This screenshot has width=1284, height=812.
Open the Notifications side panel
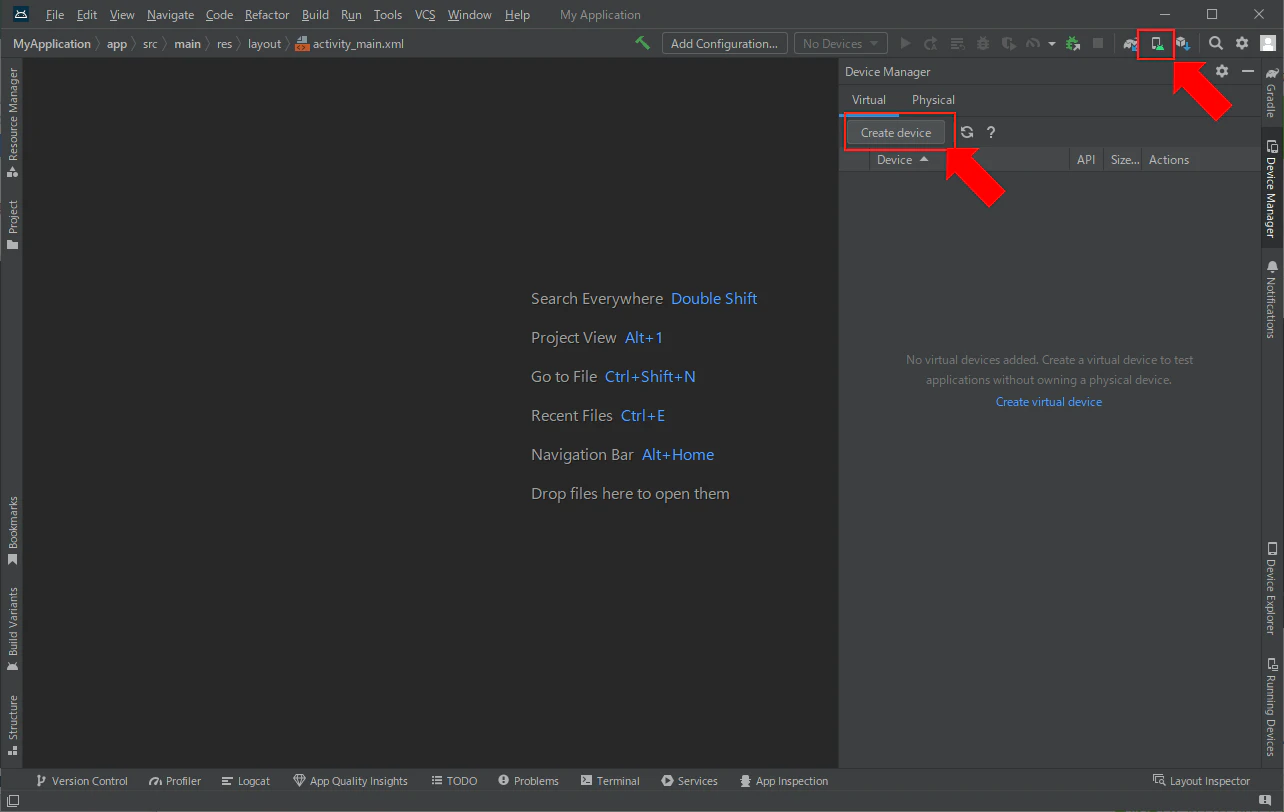point(1272,299)
